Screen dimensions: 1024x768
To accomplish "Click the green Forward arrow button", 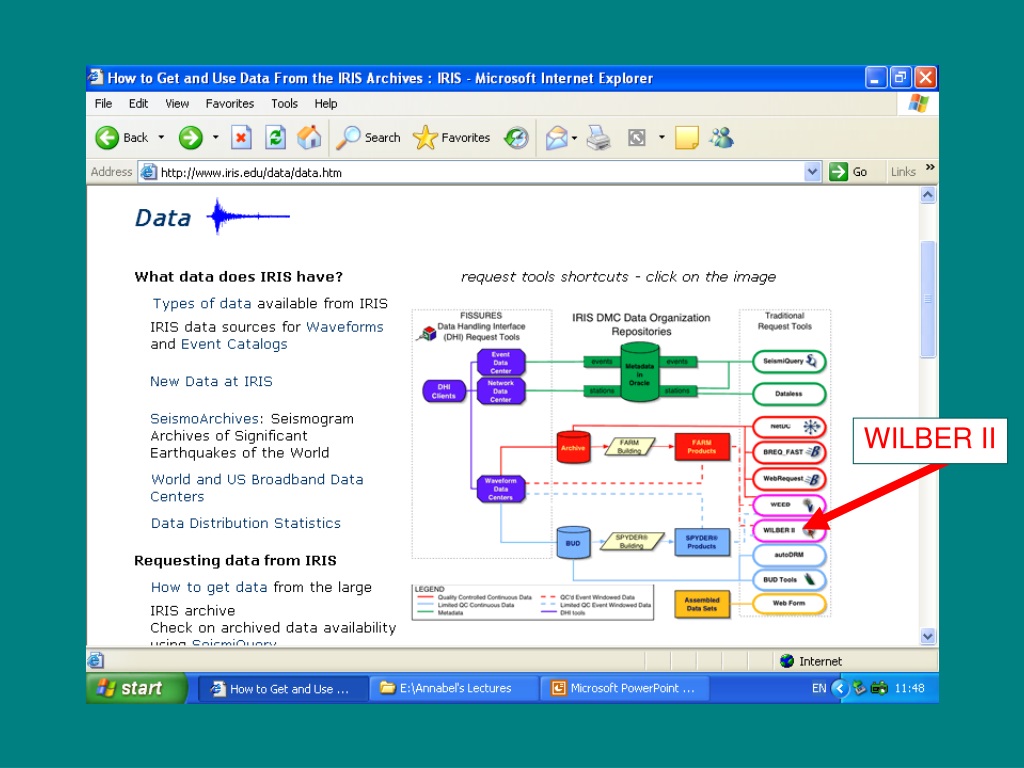I will (x=191, y=138).
